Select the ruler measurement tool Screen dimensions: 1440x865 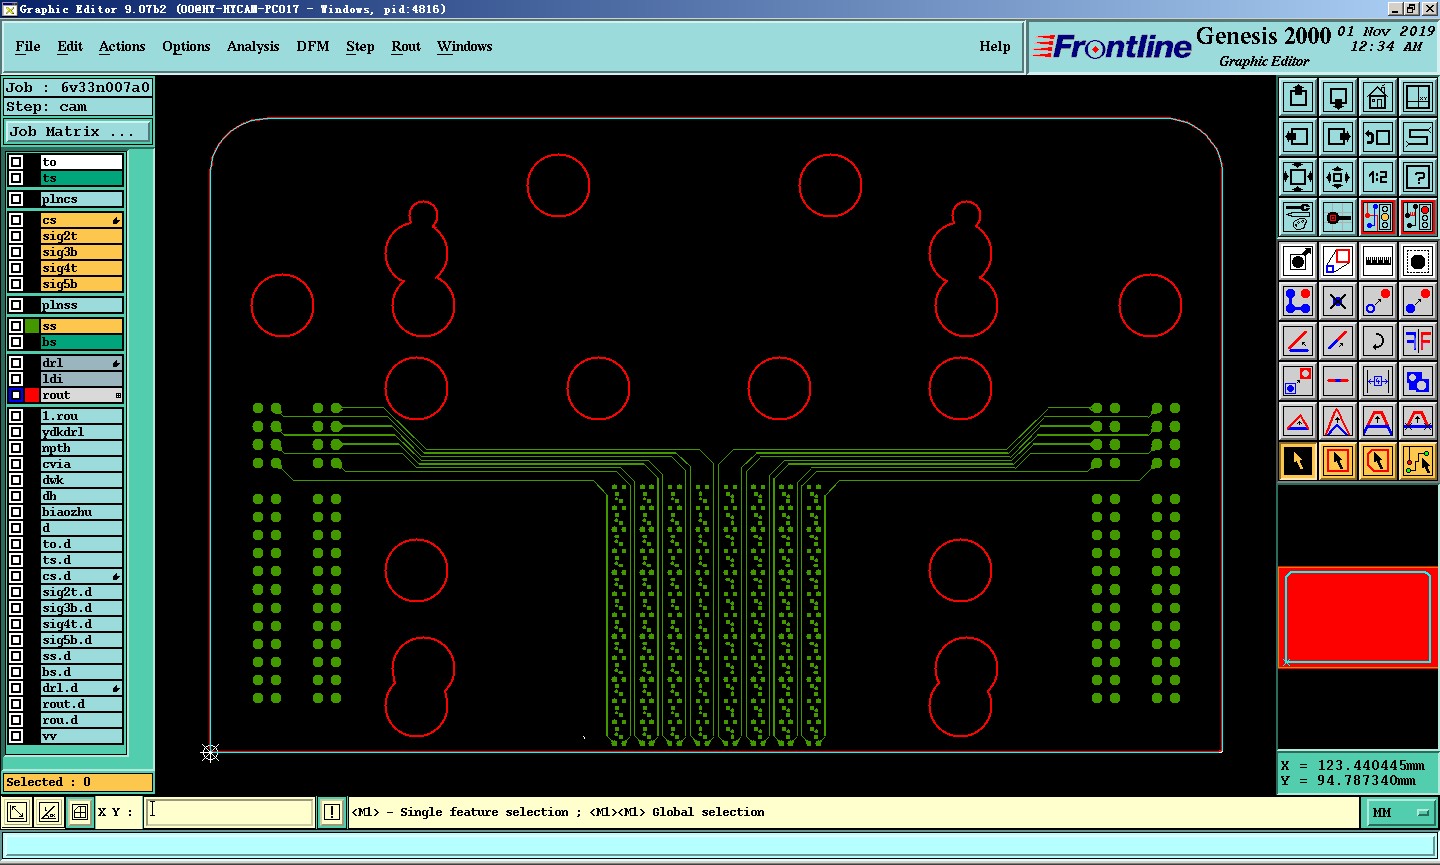pyautogui.click(x=1378, y=261)
